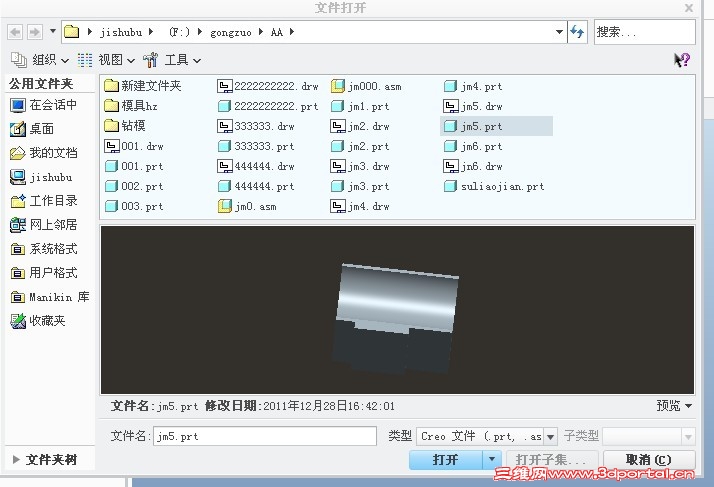Refresh the folder with the arrows icon
The width and height of the screenshot is (714, 487).
coord(577,32)
